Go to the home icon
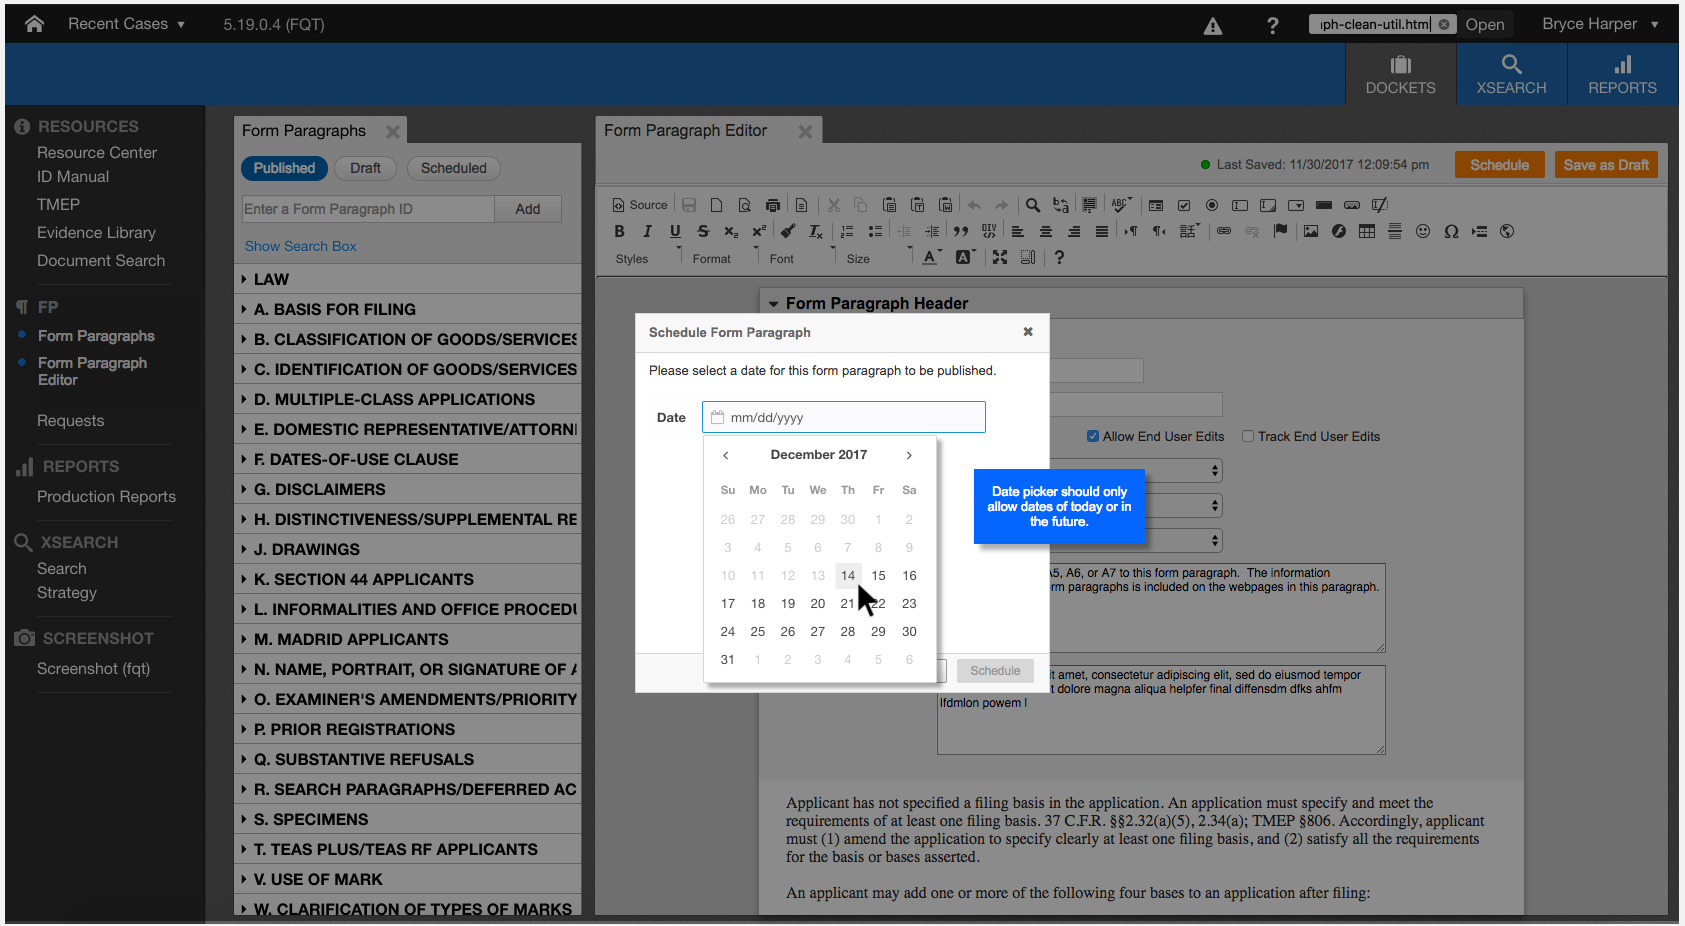1685x926 pixels. click(34, 24)
